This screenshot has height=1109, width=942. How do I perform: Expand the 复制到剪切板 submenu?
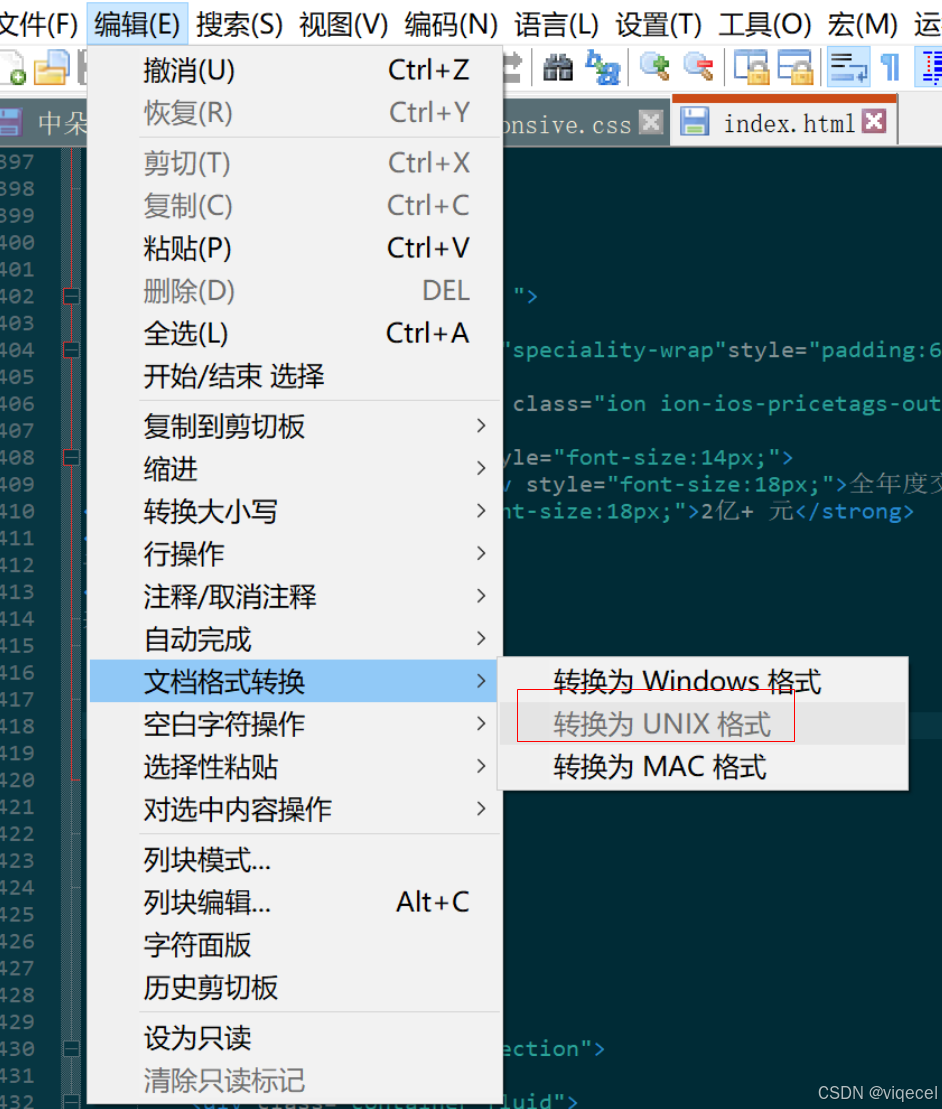pyautogui.click(x=296, y=426)
